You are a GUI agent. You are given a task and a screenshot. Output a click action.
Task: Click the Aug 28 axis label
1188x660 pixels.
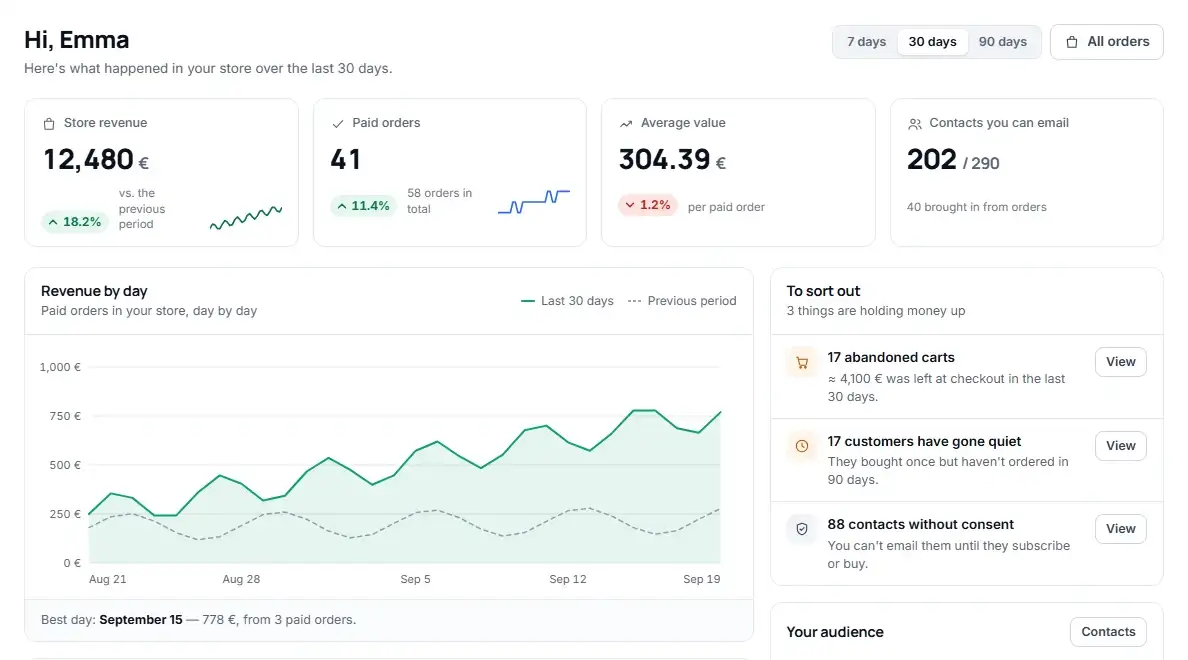tap(241, 579)
